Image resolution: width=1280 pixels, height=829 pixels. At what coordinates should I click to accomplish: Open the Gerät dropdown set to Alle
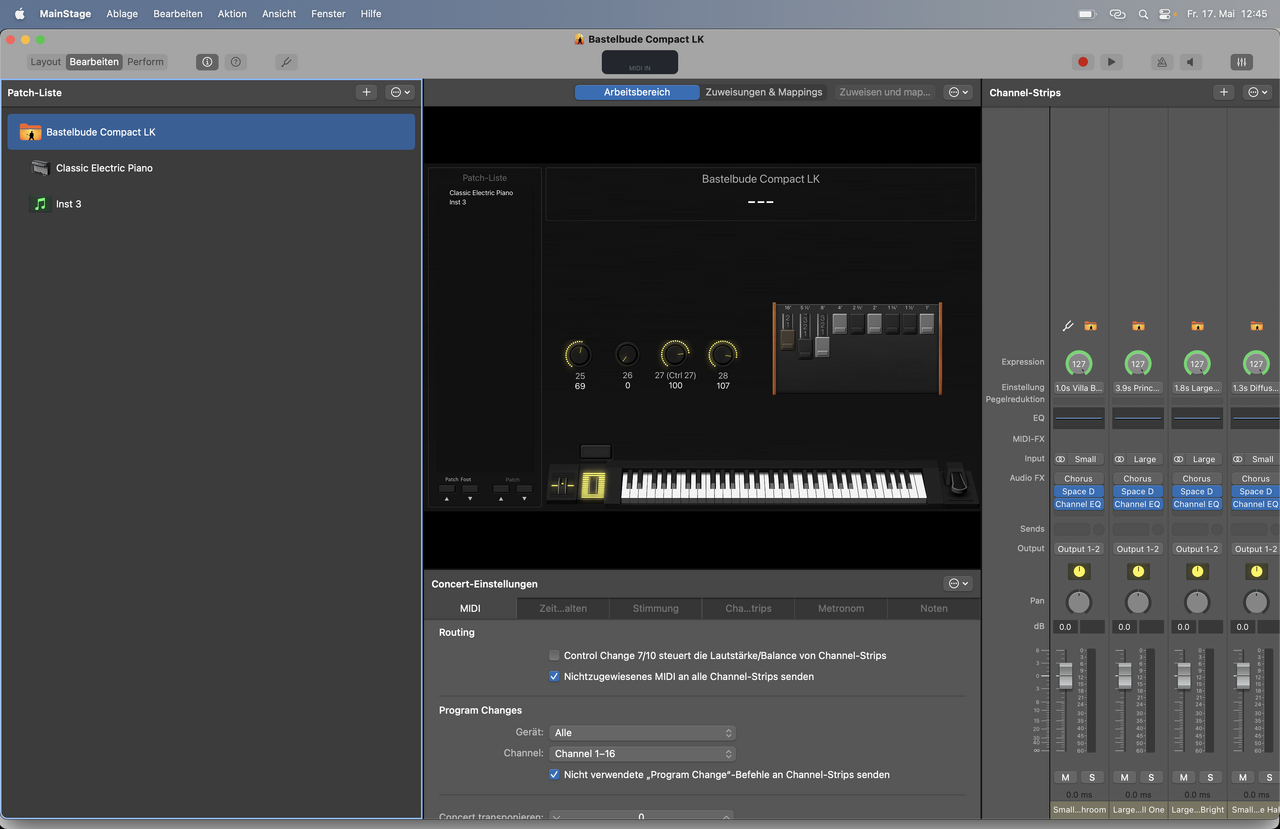pyautogui.click(x=642, y=733)
